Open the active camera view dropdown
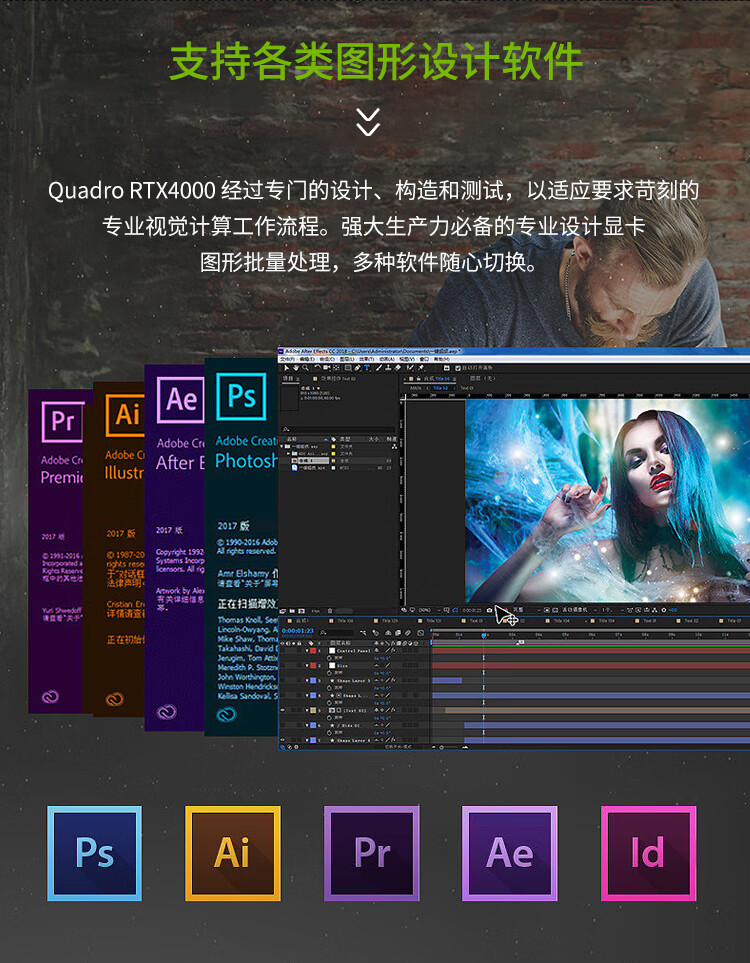750x963 pixels. point(580,610)
